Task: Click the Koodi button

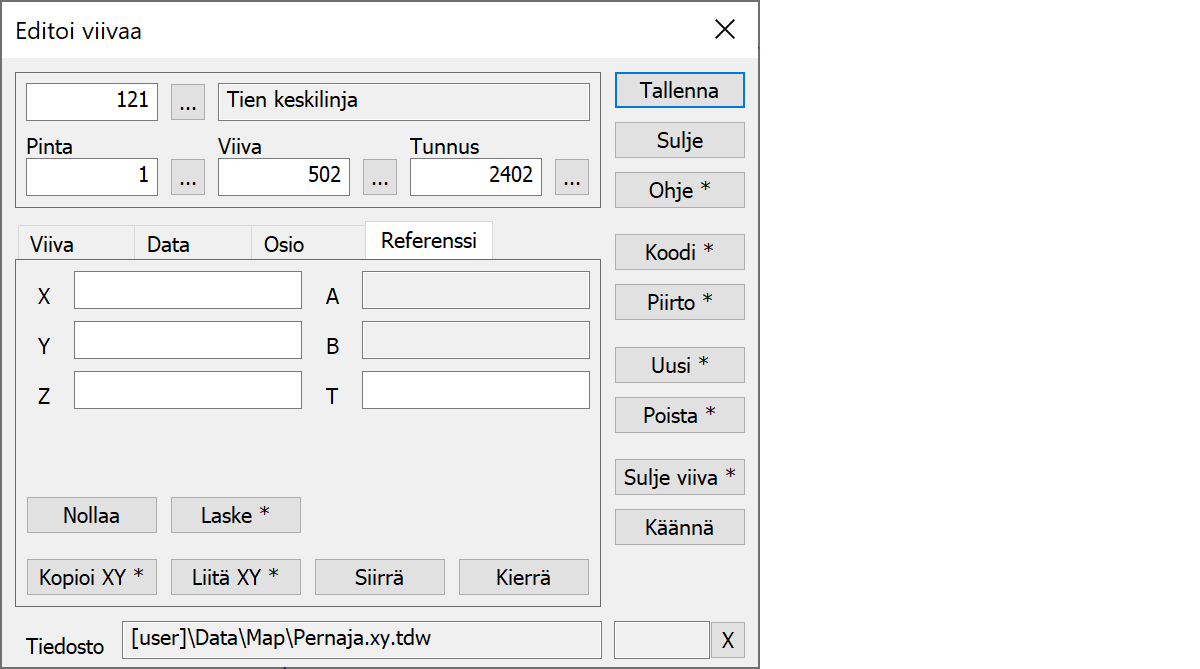Action: pyautogui.click(x=680, y=252)
